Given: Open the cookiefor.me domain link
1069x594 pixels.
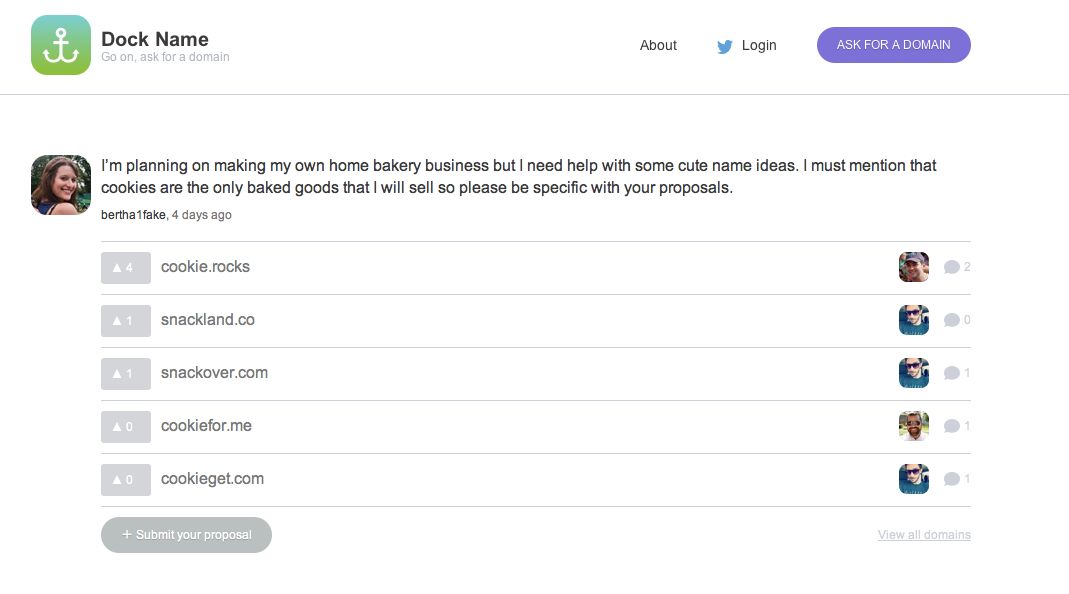Looking at the screenshot, I should coord(206,426).
